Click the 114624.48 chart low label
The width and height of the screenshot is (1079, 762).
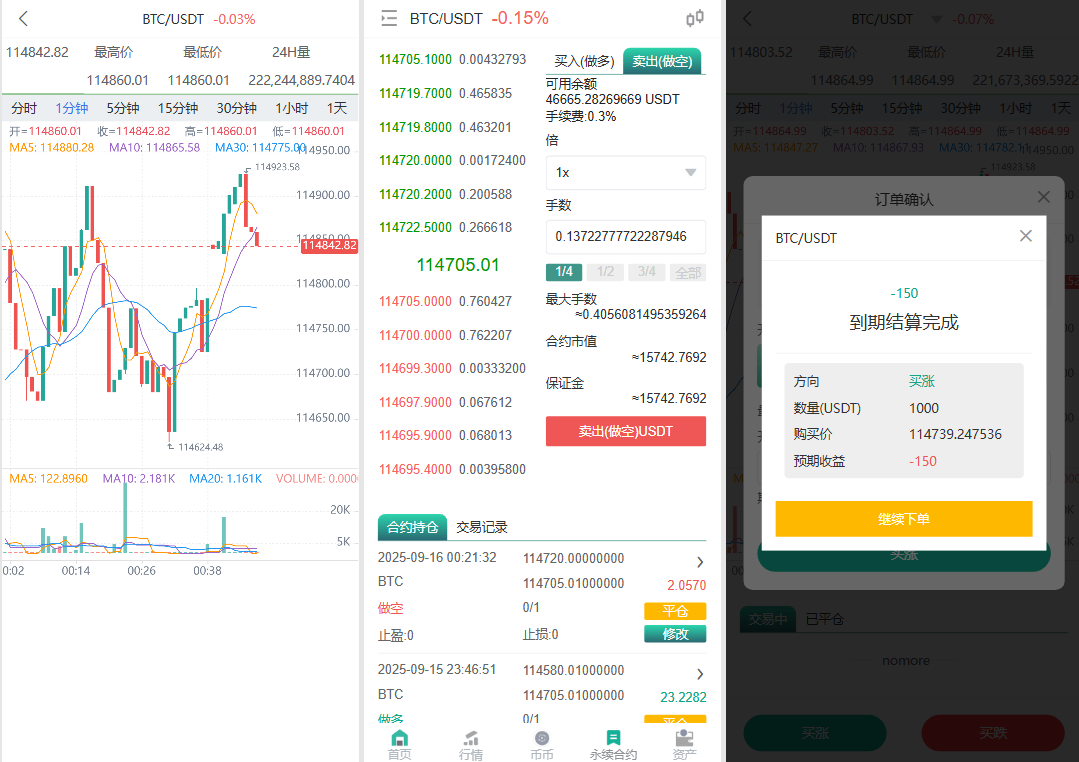tap(200, 447)
